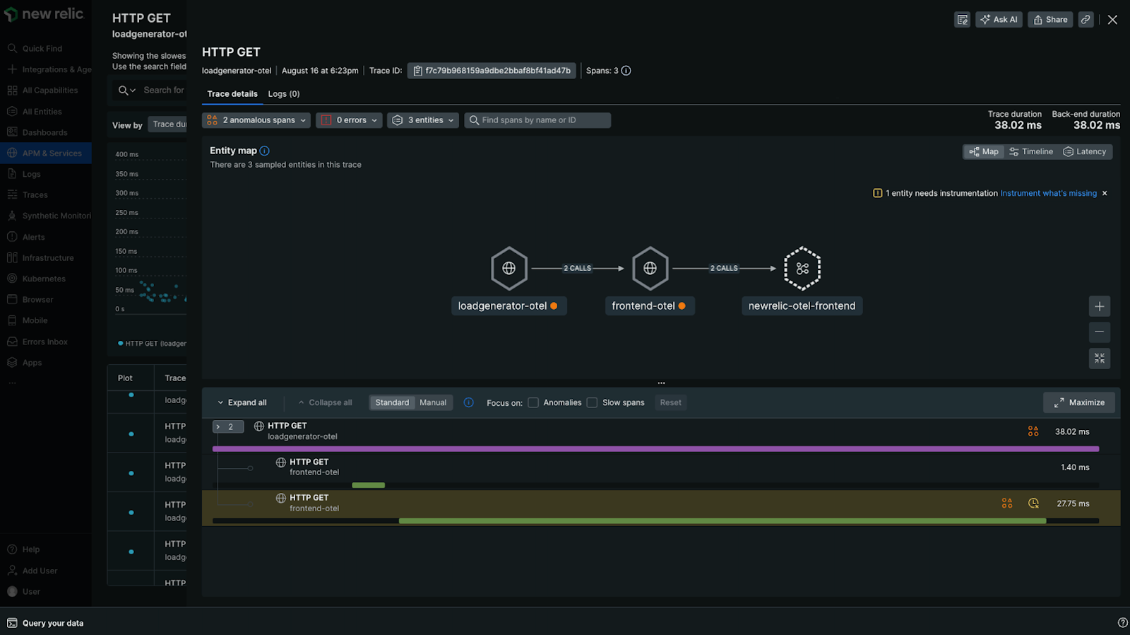Click the help icon in the bottom-right corner

[x=1122, y=623]
